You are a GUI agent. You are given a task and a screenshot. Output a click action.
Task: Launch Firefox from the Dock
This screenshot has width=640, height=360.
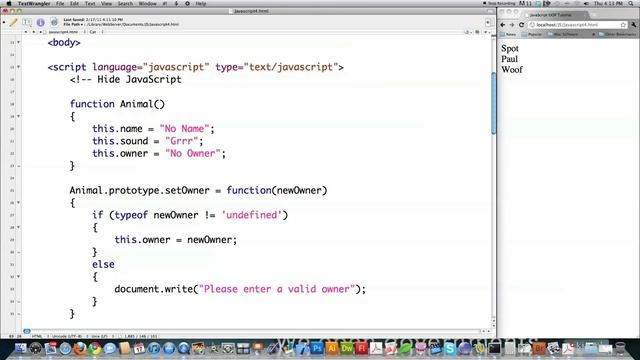80,349
